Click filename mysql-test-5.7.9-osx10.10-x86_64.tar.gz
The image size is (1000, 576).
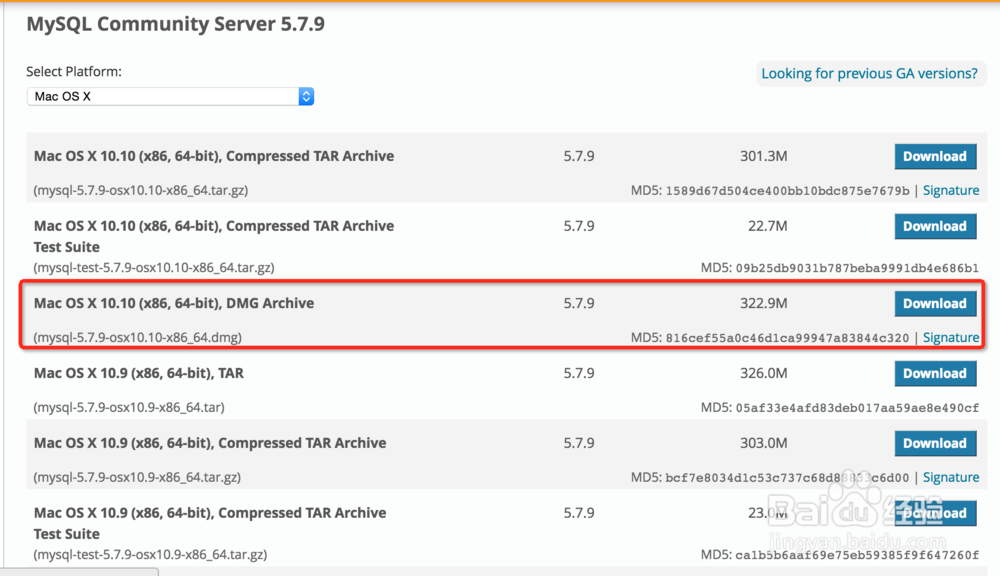point(154,267)
